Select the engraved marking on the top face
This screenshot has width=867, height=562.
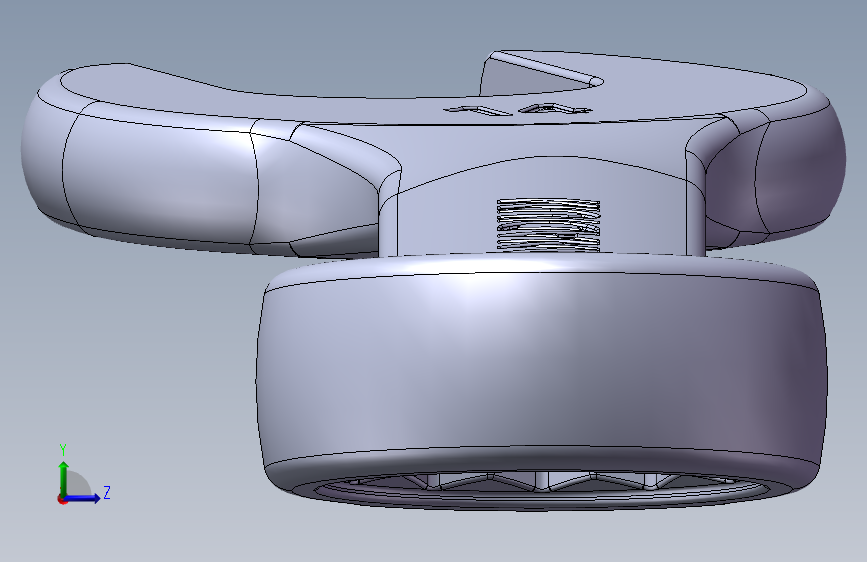[x=518, y=110]
